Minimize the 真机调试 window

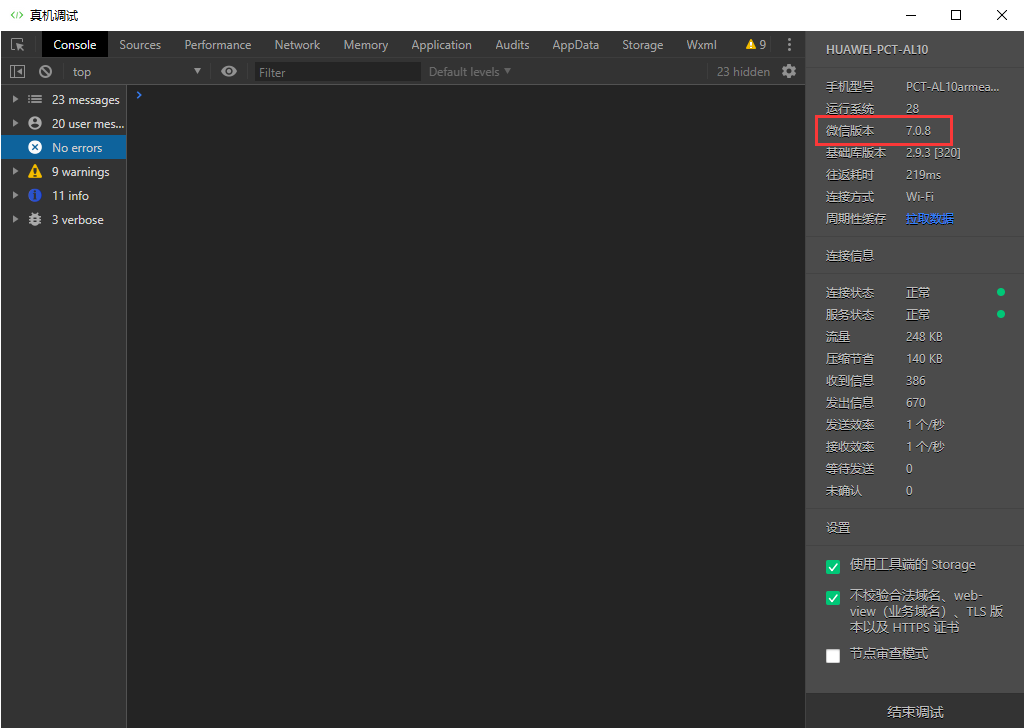(911, 15)
